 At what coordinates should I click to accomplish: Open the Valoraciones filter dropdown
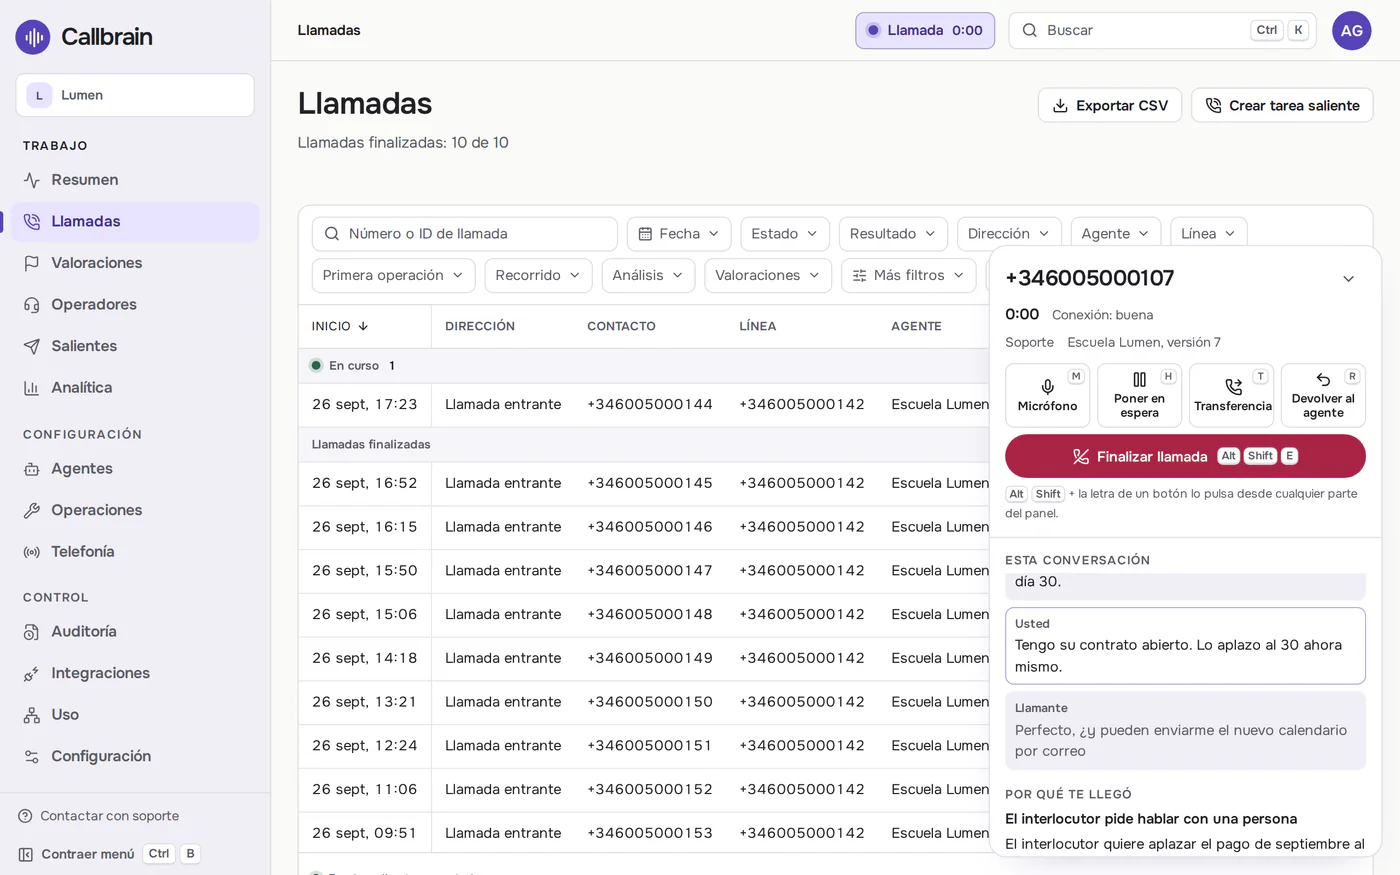[x=768, y=276]
